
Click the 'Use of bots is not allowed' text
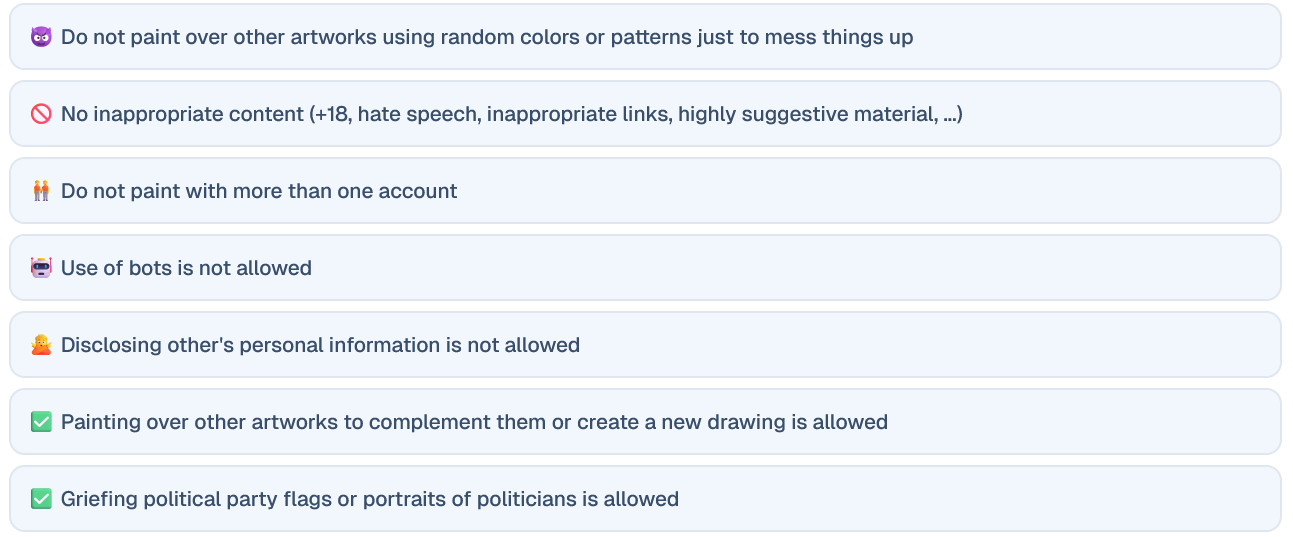pyautogui.click(x=186, y=268)
